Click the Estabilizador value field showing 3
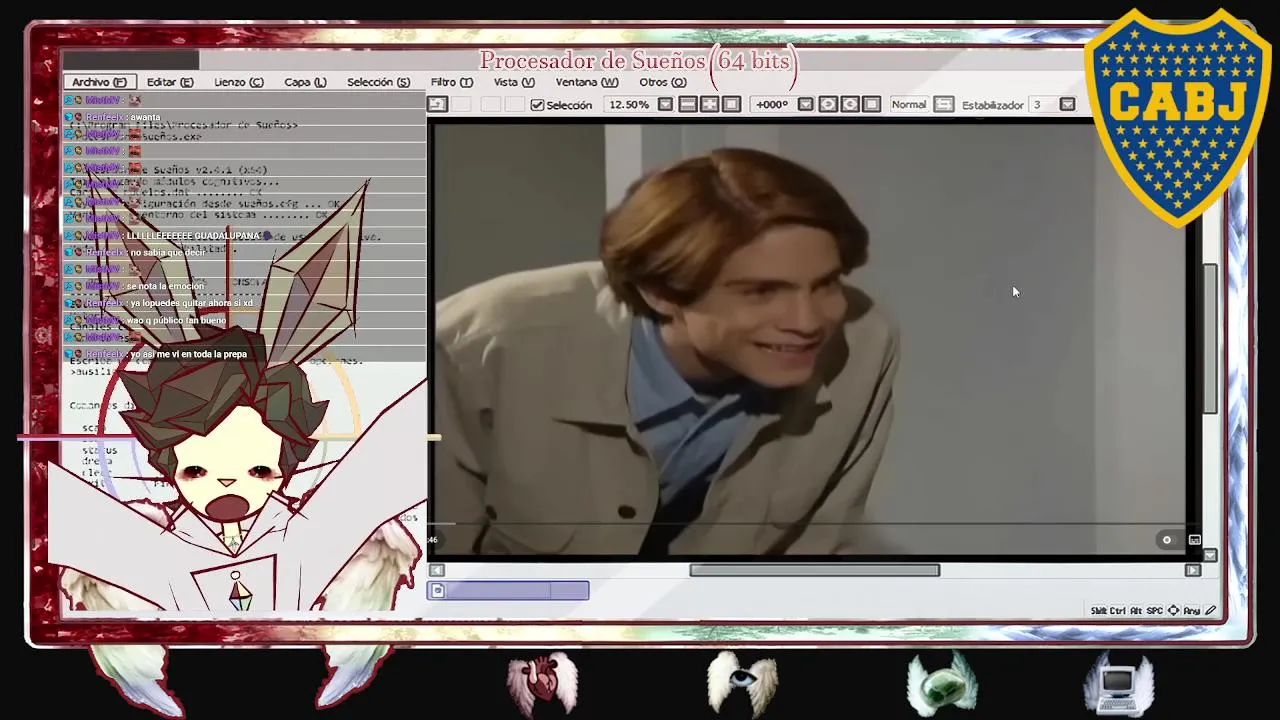The height and width of the screenshot is (720, 1280). pyautogui.click(x=1043, y=105)
